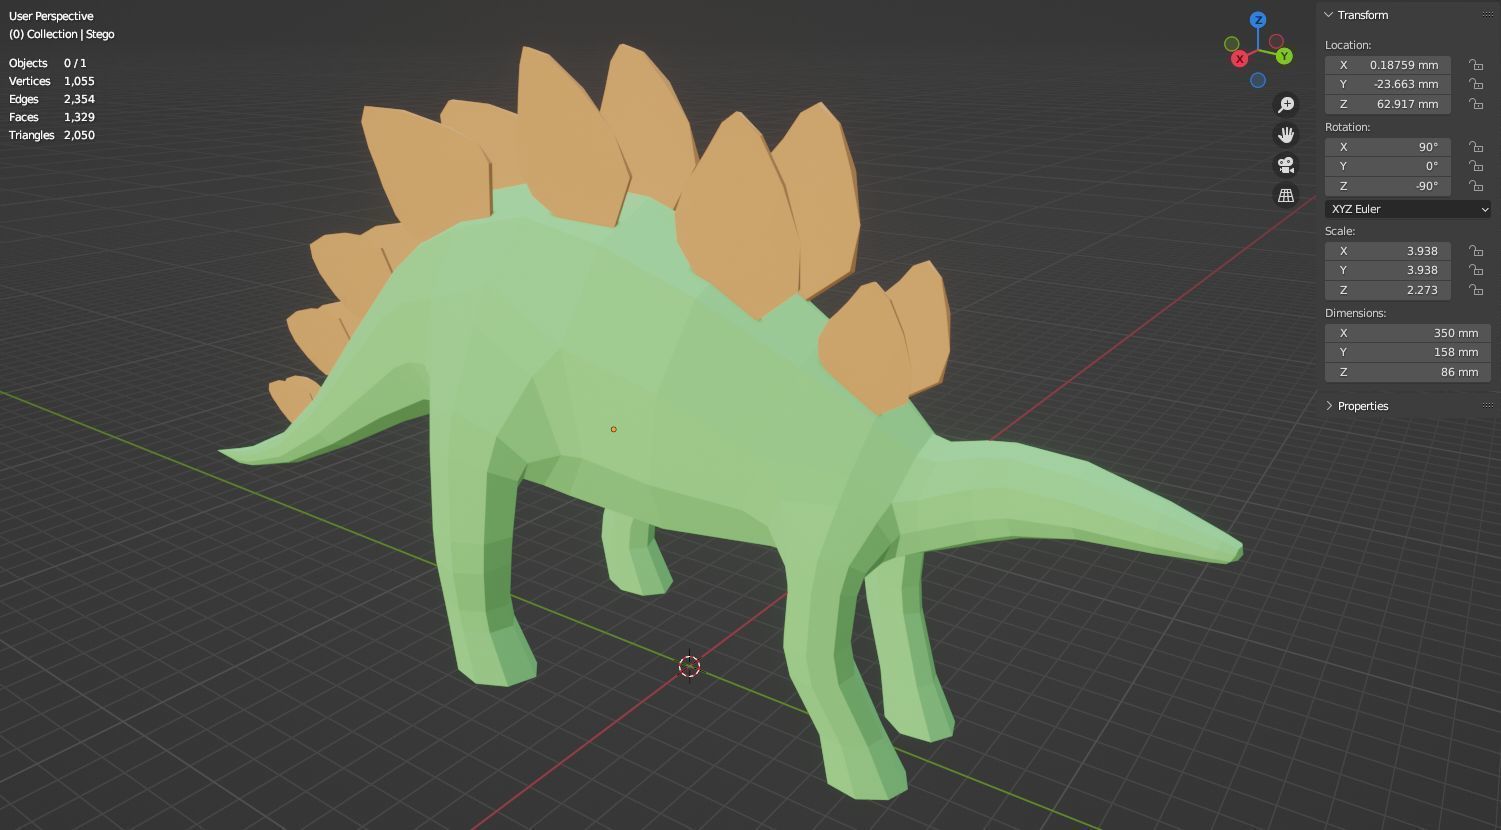The width and height of the screenshot is (1501, 830).
Task: Click the 'Vertices 1,055' statistic
Action: pos(52,81)
